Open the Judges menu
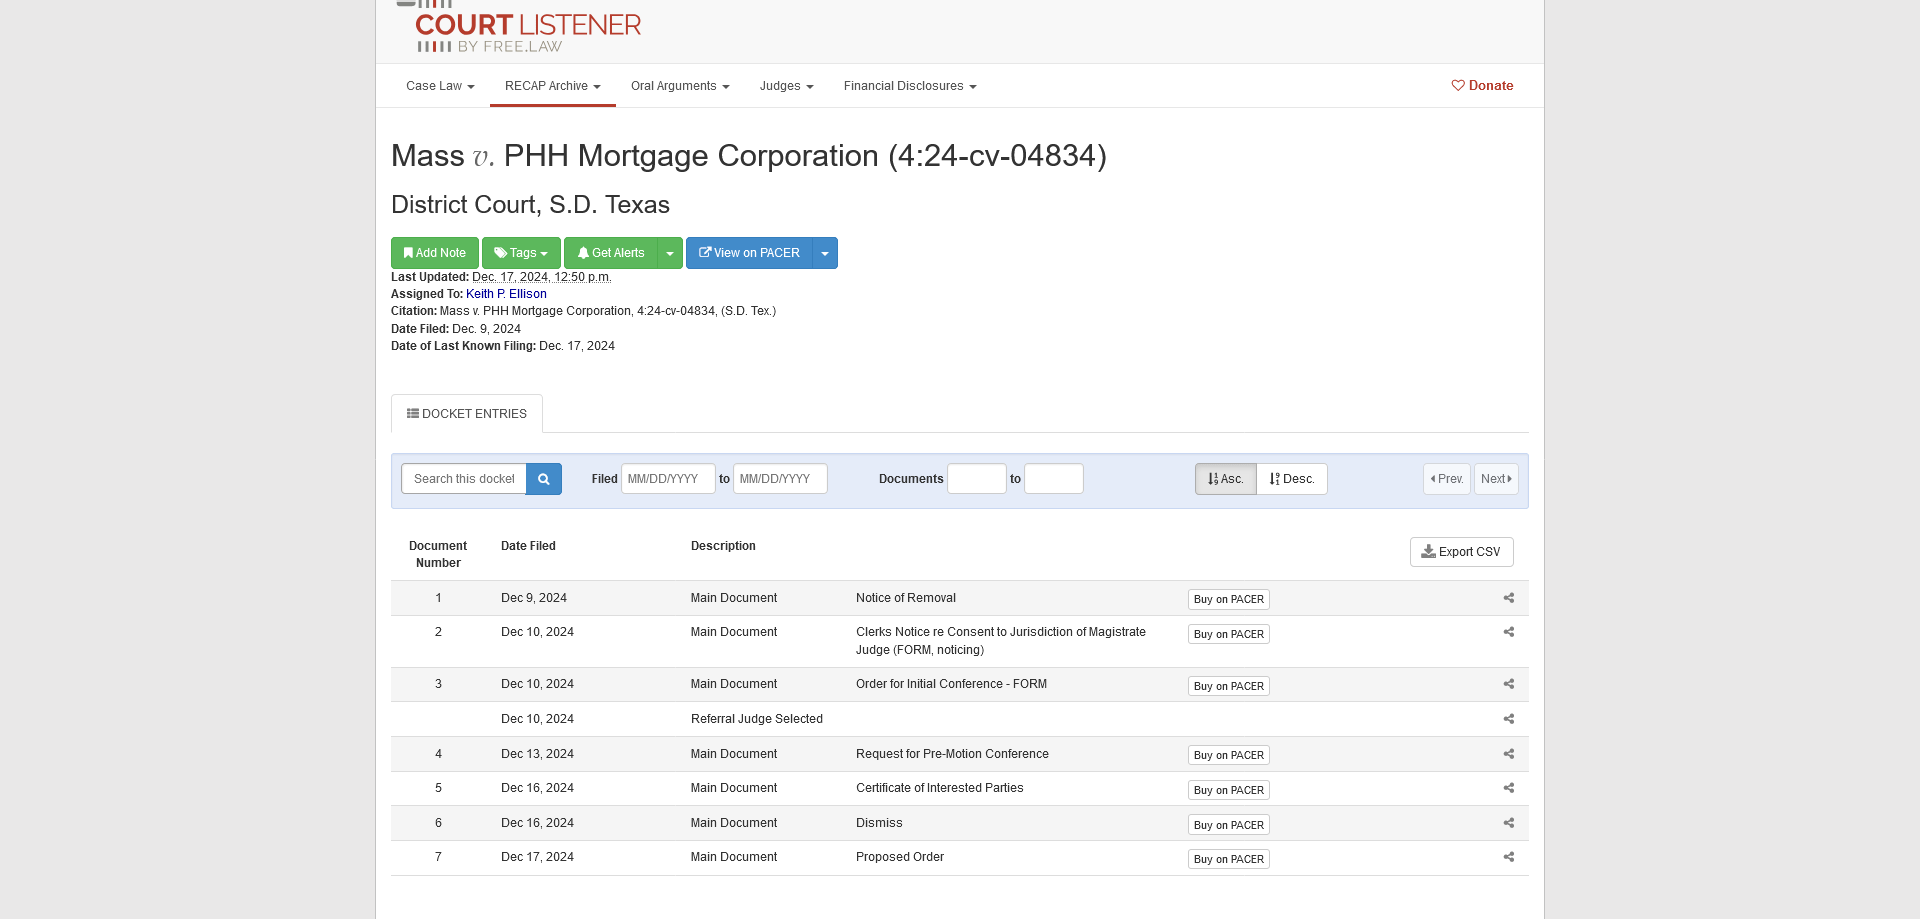Image resolution: width=1920 pixels, height=919 pixels. pos(786,86)
